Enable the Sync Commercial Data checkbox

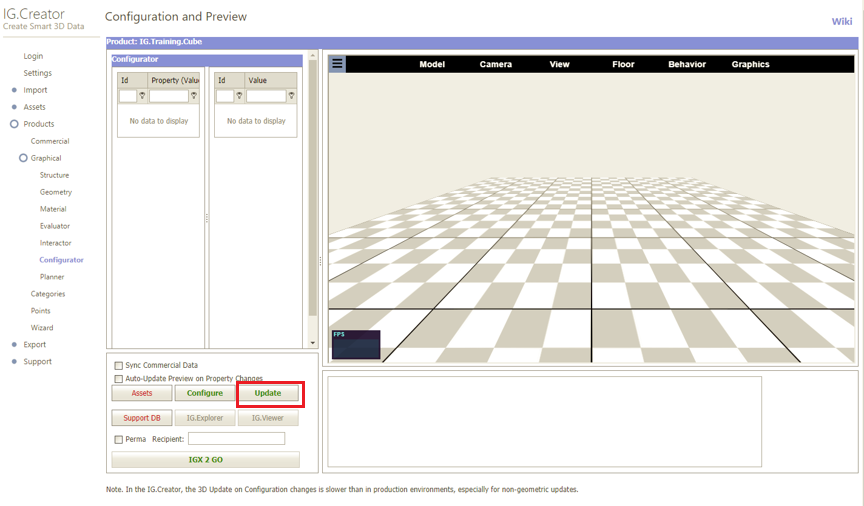119,366
